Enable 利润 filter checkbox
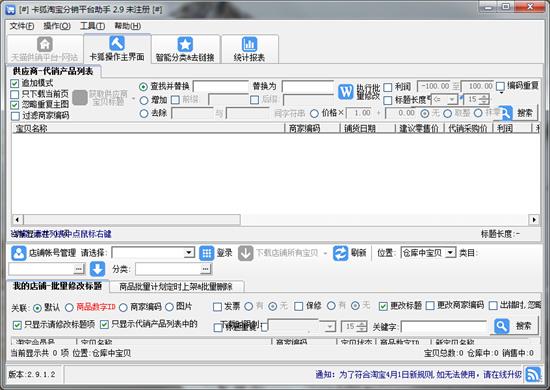 (x=388, y=87)
